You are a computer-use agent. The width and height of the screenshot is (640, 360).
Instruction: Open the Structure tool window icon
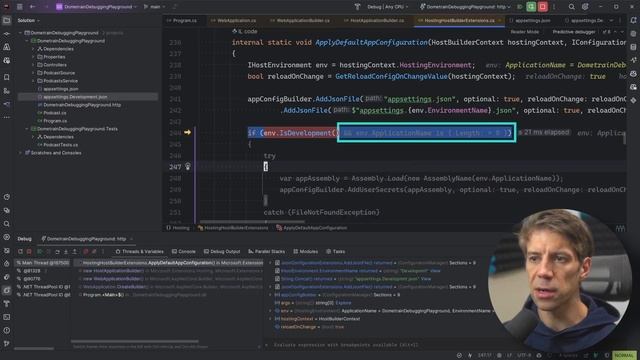(x=7, y=91)
